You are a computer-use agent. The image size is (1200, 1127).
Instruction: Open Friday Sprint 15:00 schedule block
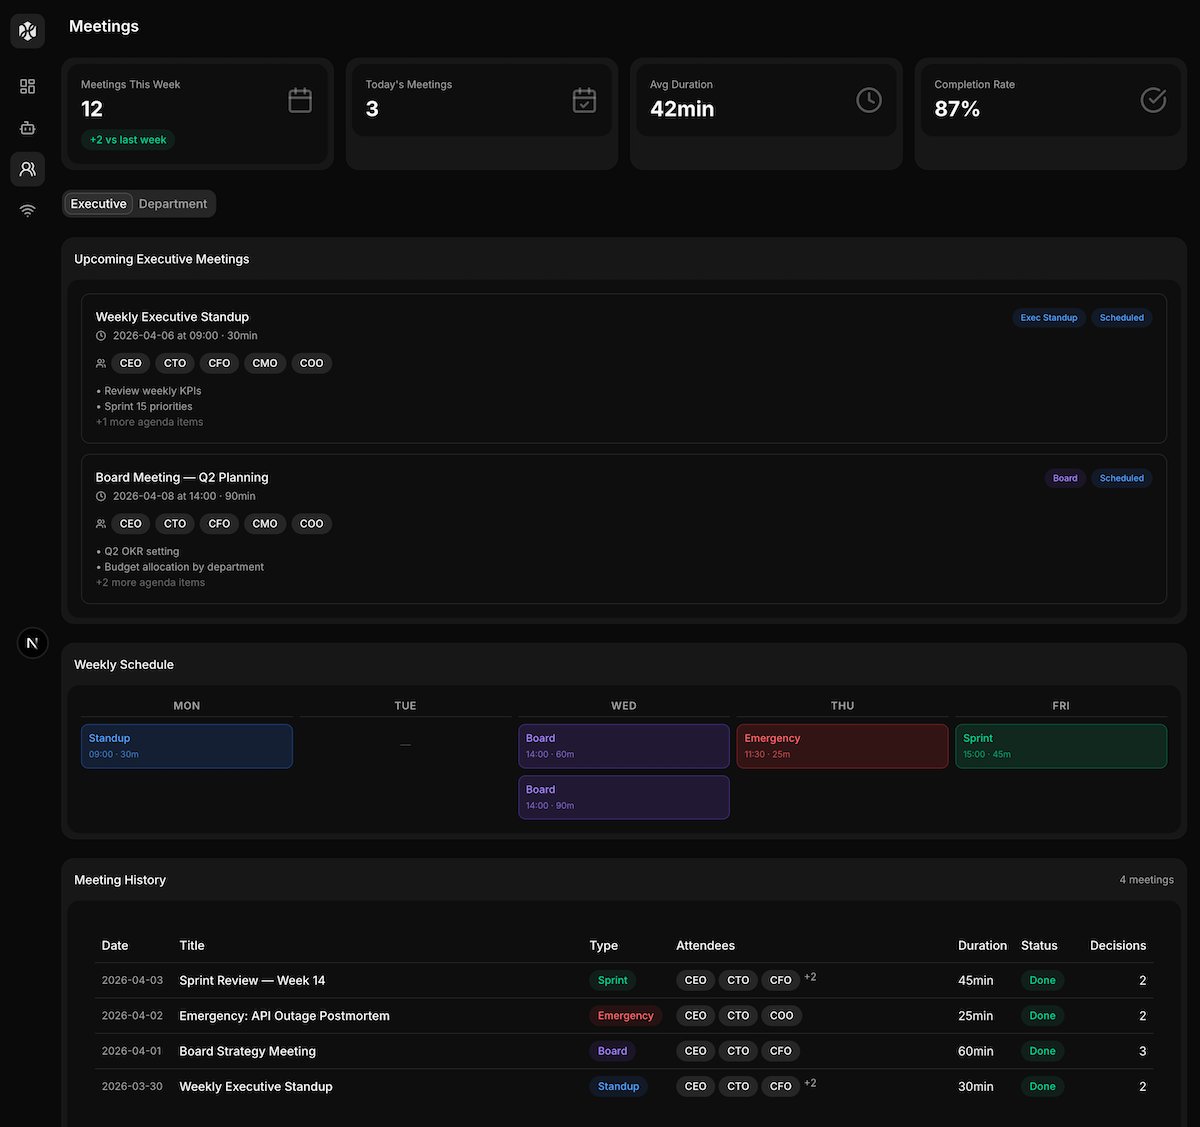(x=1061, y=746)
